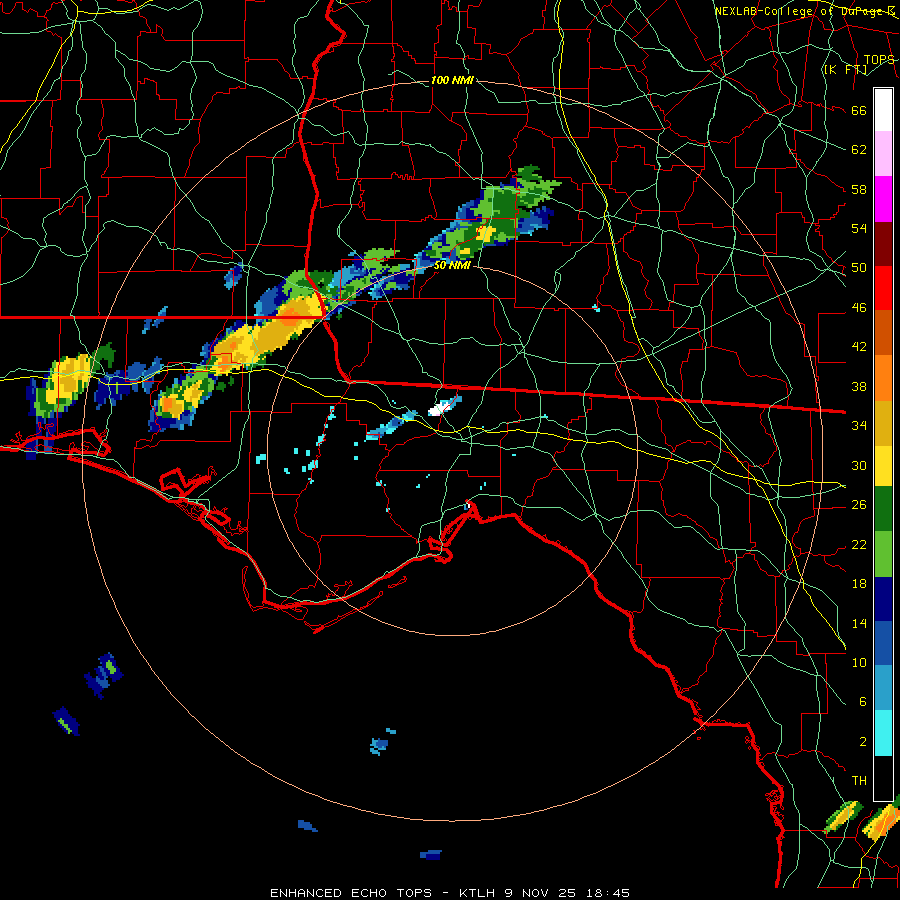Image resolution: width=900 pixels, height=900 pixels.
Task: Click the '[K FT]' units label
Action: pos(845,69)
